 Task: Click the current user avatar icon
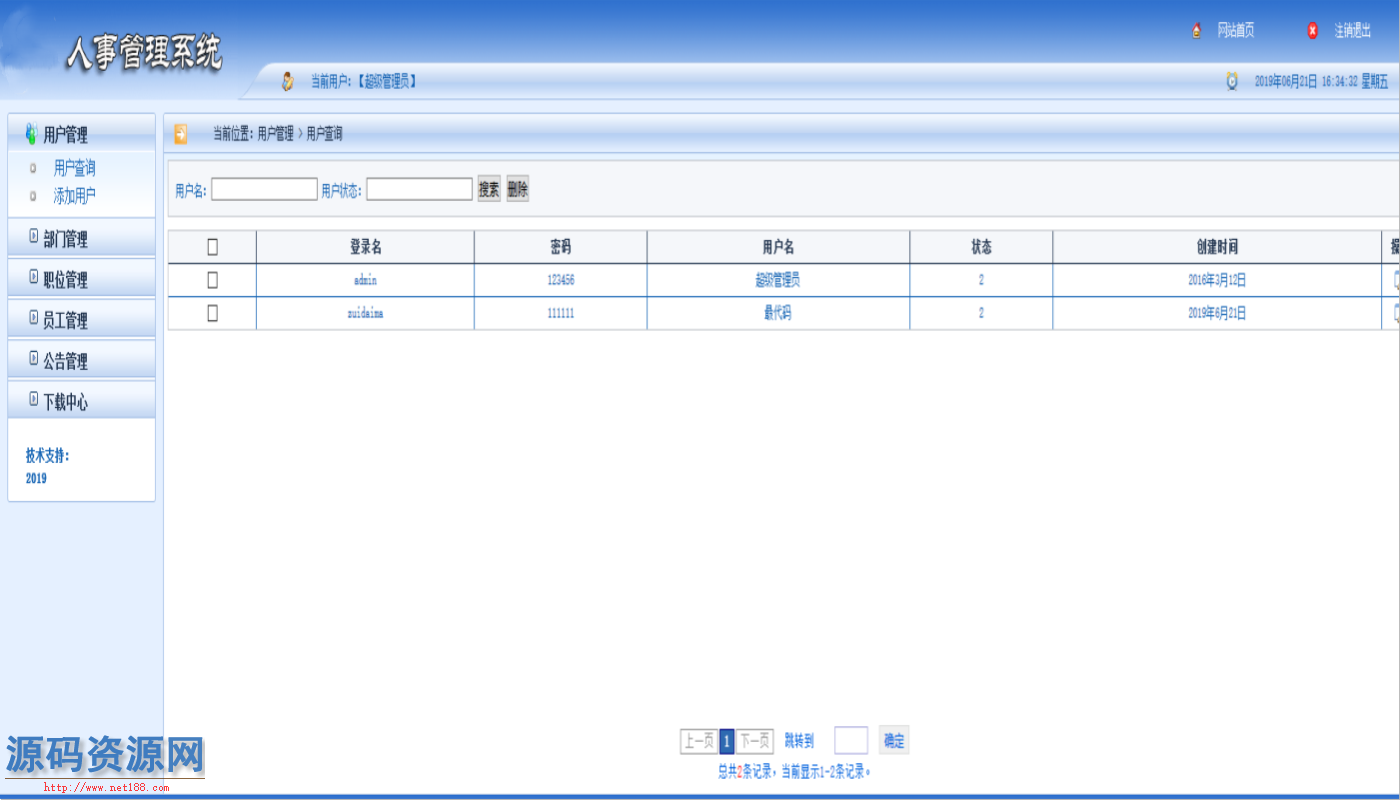pyautogui.click(x=288, y=81)
